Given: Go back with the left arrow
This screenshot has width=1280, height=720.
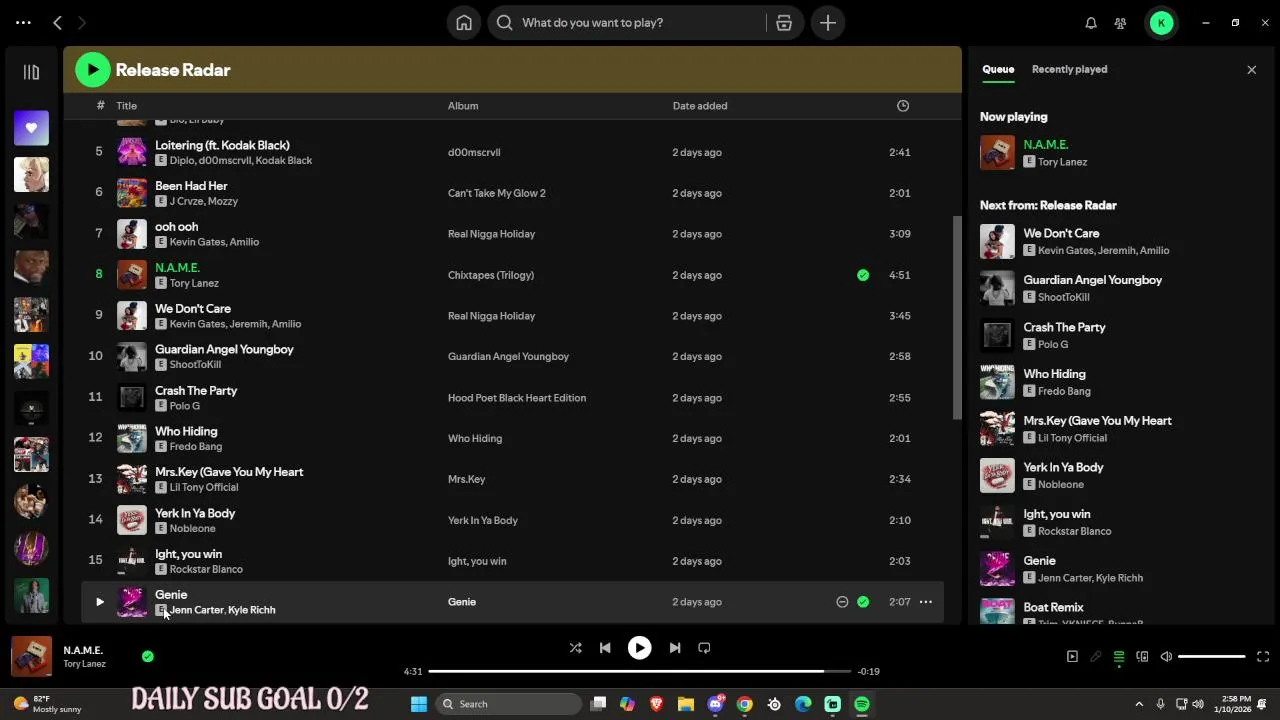Looking at the screenshot, I should (57, 22).
